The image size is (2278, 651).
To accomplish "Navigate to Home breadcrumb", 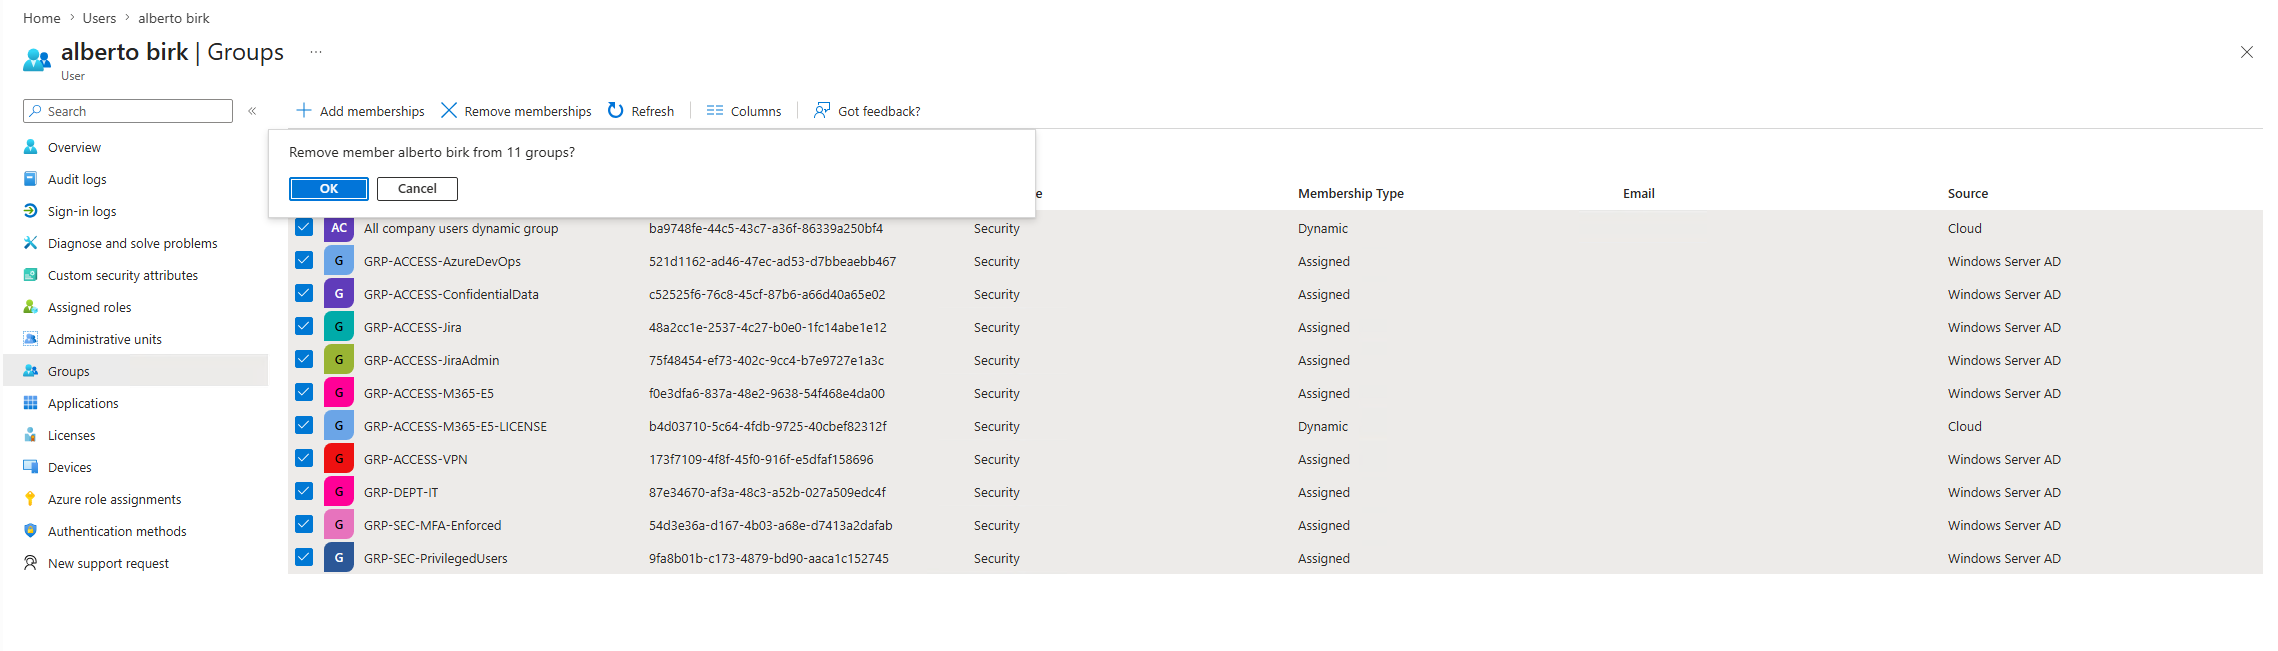I will [x=42, y=18].
